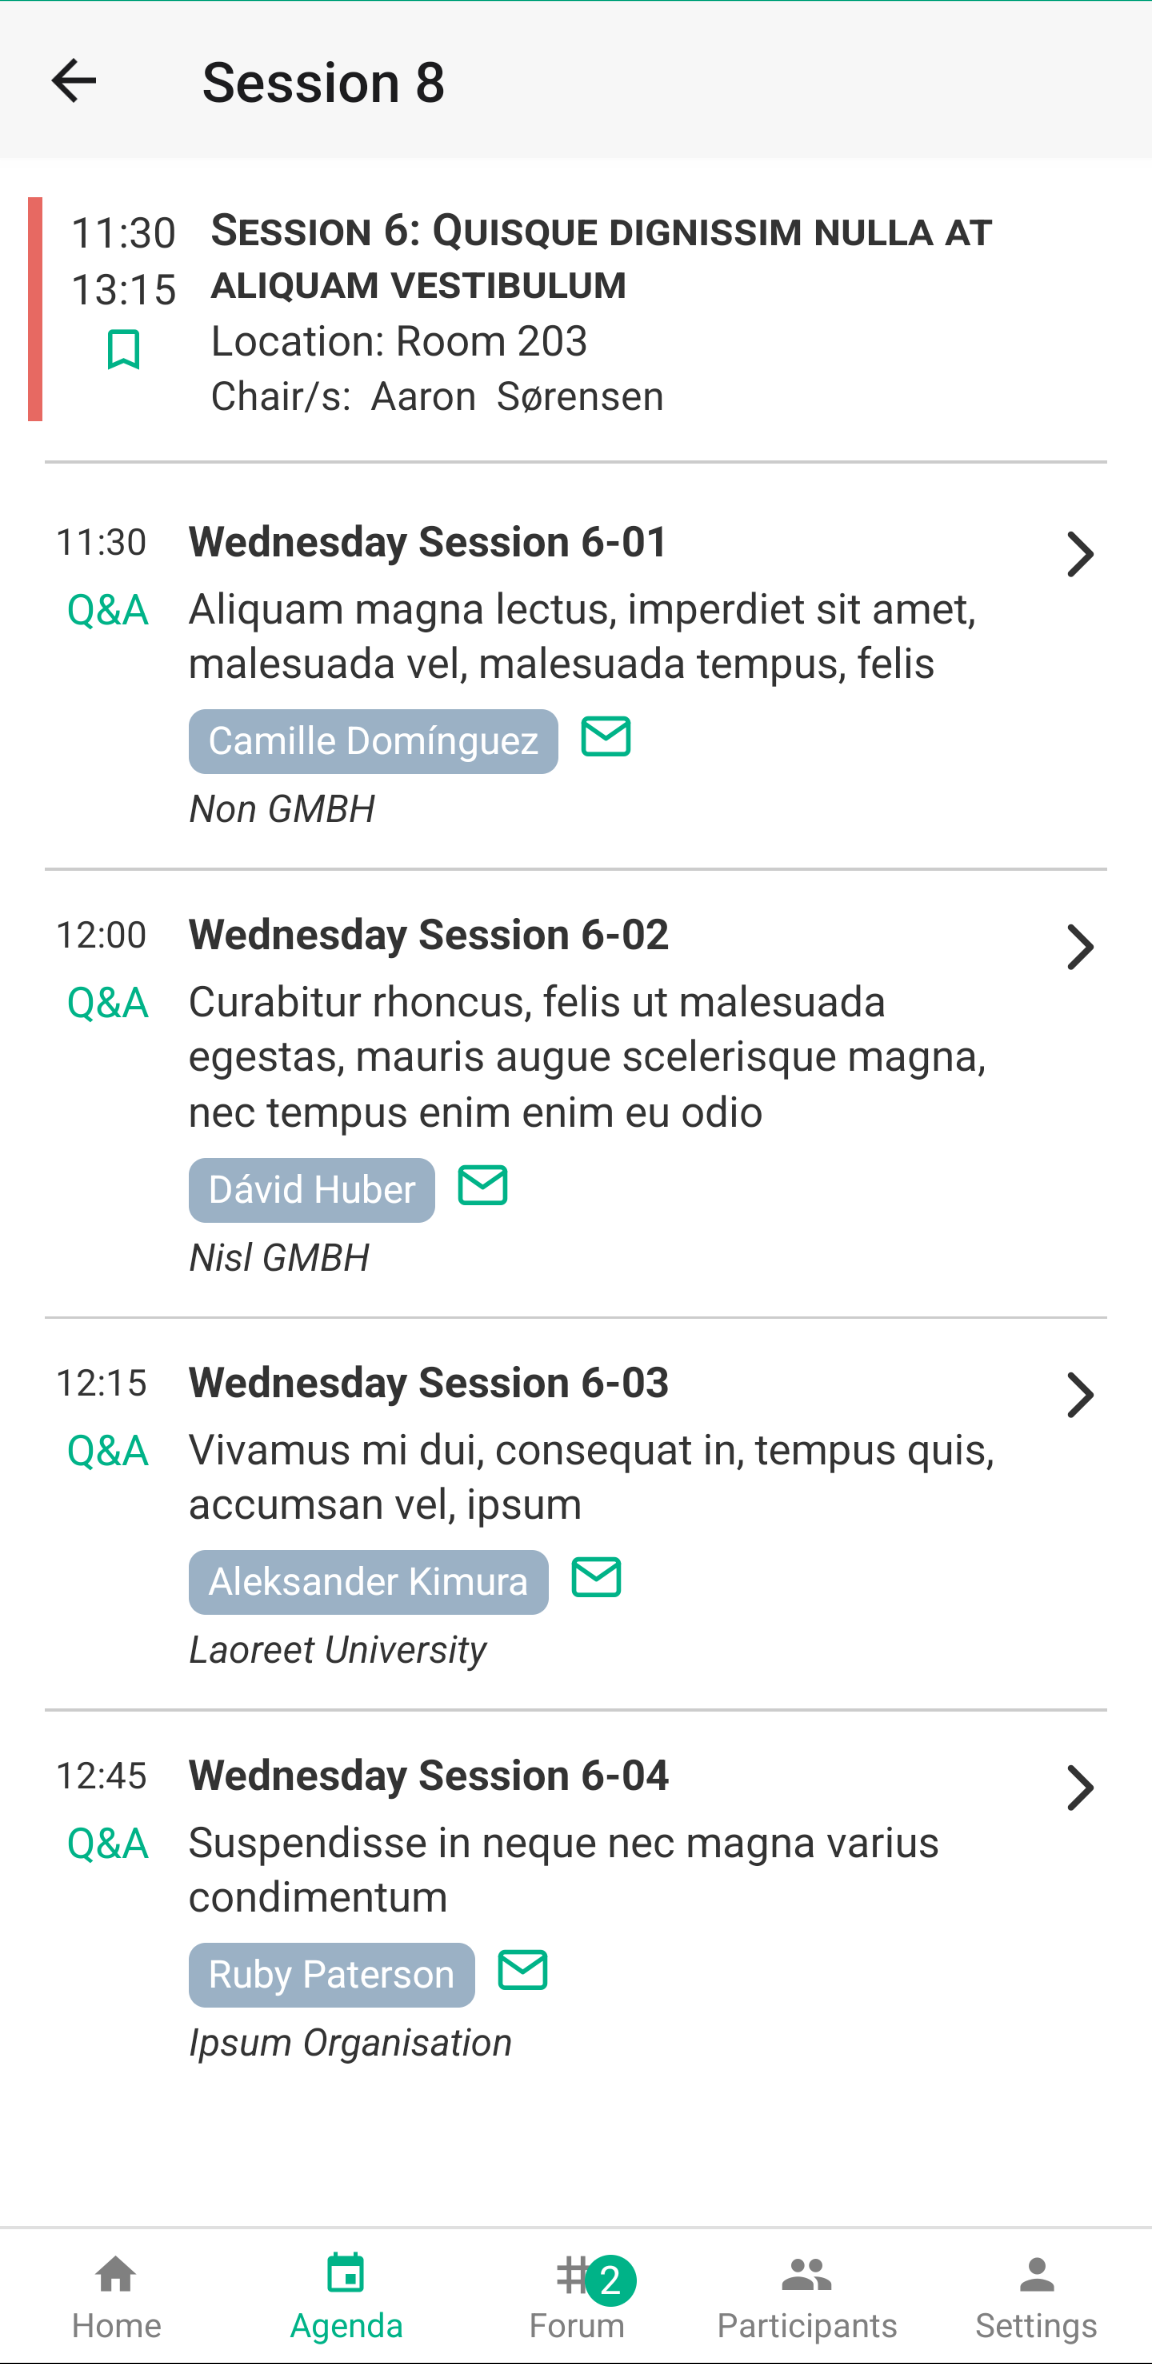Open the Participants tab
1152x2364 pixels.
tap(807, 2297)
